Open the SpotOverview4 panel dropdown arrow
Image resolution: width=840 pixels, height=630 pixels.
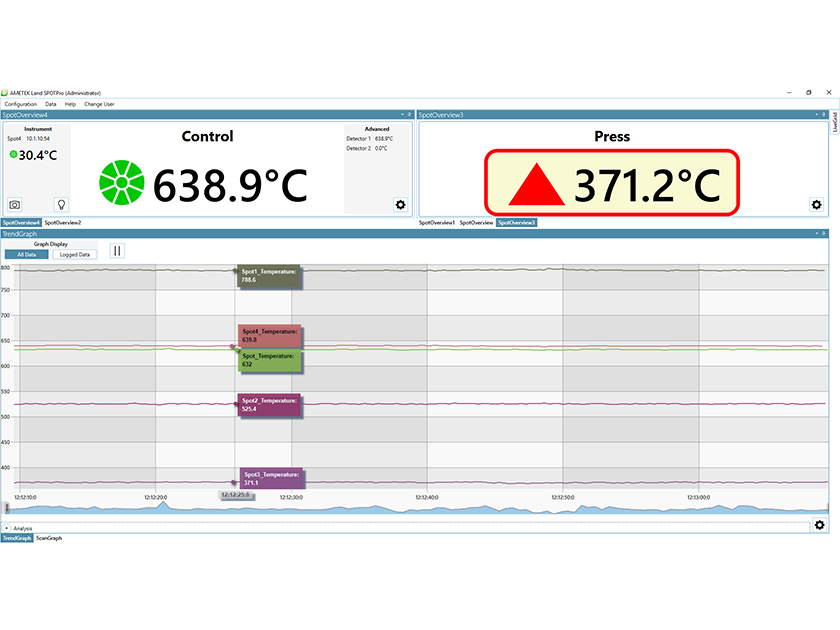403,114
